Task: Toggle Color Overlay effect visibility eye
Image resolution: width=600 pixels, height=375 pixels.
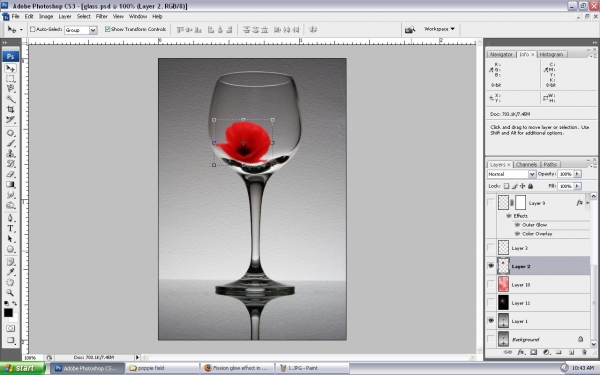Action: 517,233
